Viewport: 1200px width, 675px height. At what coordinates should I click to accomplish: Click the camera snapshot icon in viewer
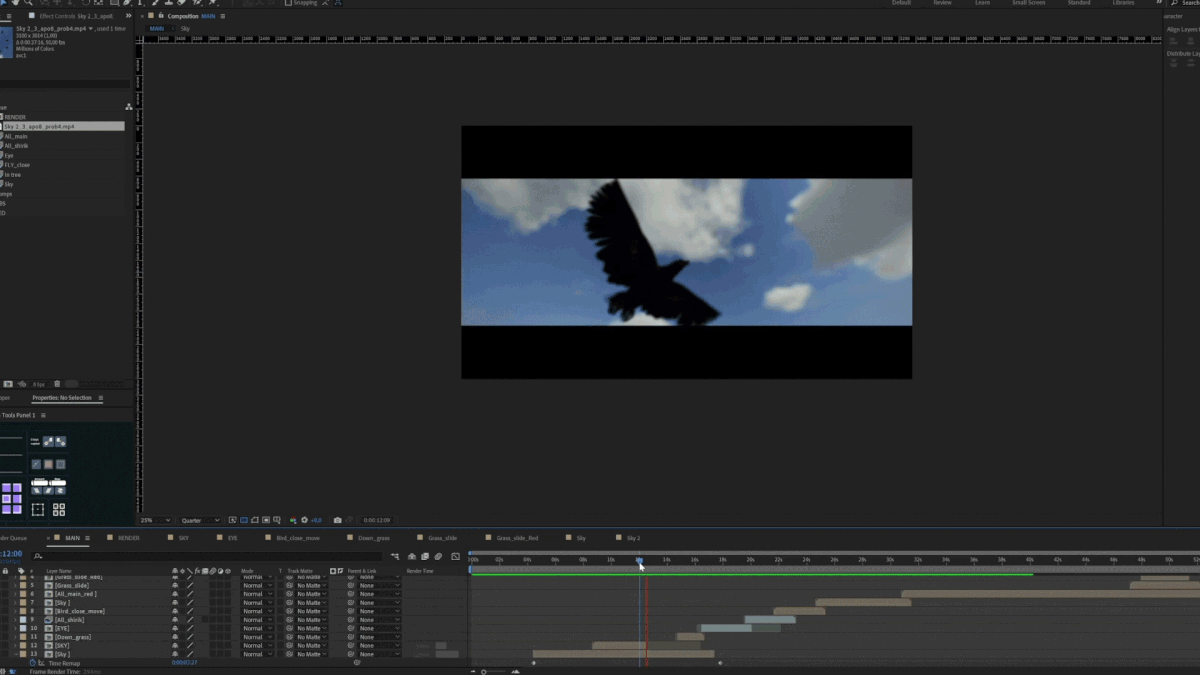pos(337,520)
